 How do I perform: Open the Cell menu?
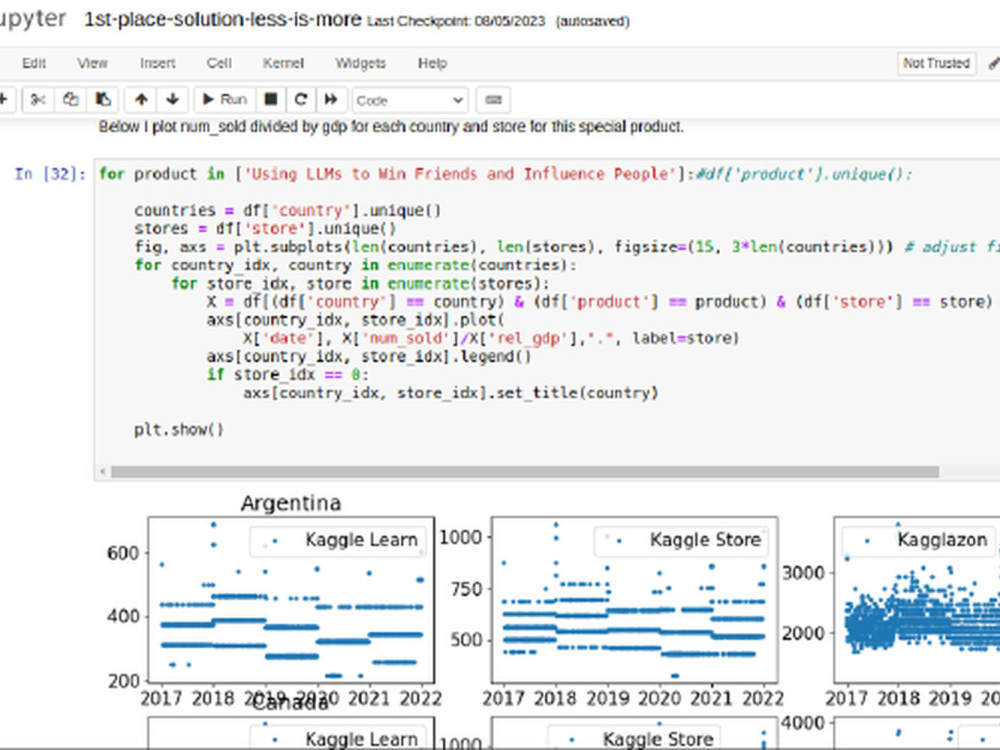point(219,63)
